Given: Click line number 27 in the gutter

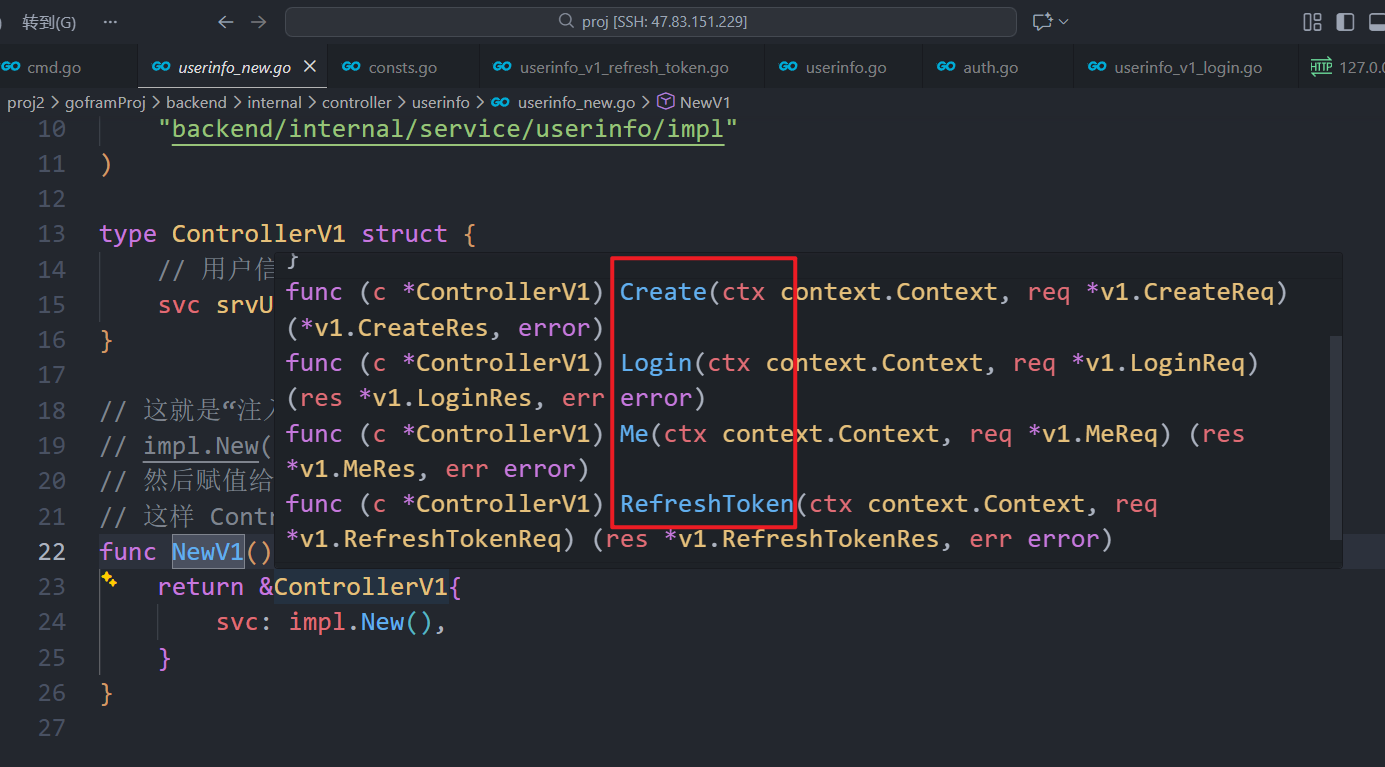Looking at the screenshot, I should click(x=51, y=728).
